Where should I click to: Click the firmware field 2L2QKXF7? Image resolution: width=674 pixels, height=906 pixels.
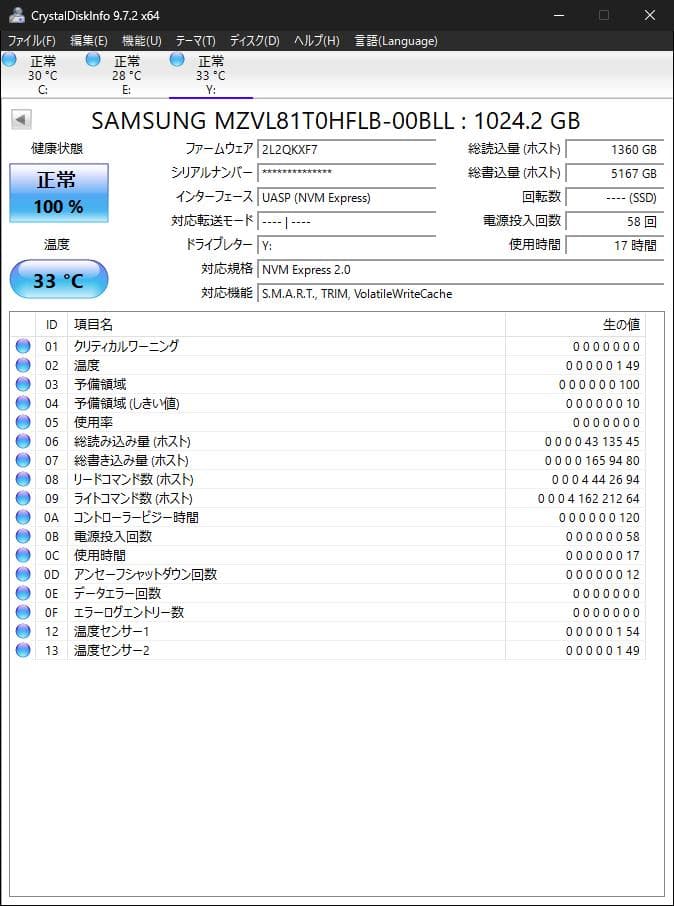(x=346, y=150)
